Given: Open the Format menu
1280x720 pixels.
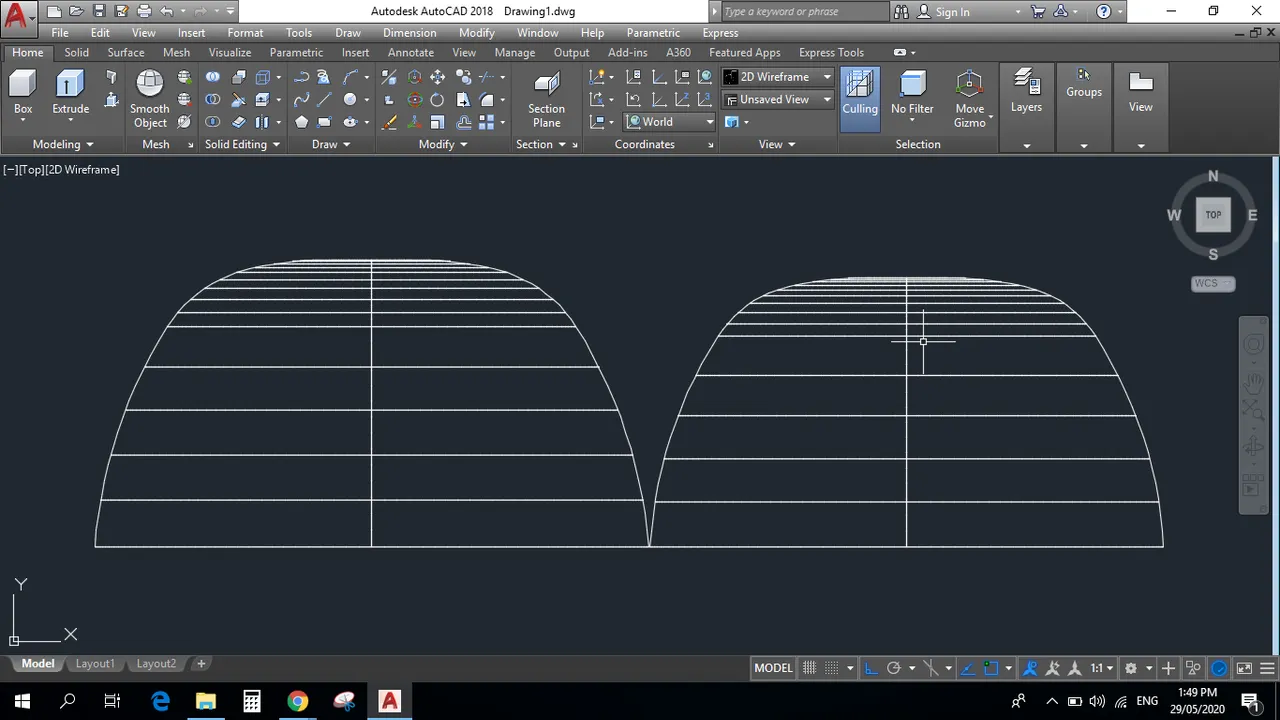Looking at the screenshot, I should pos(245,33).
